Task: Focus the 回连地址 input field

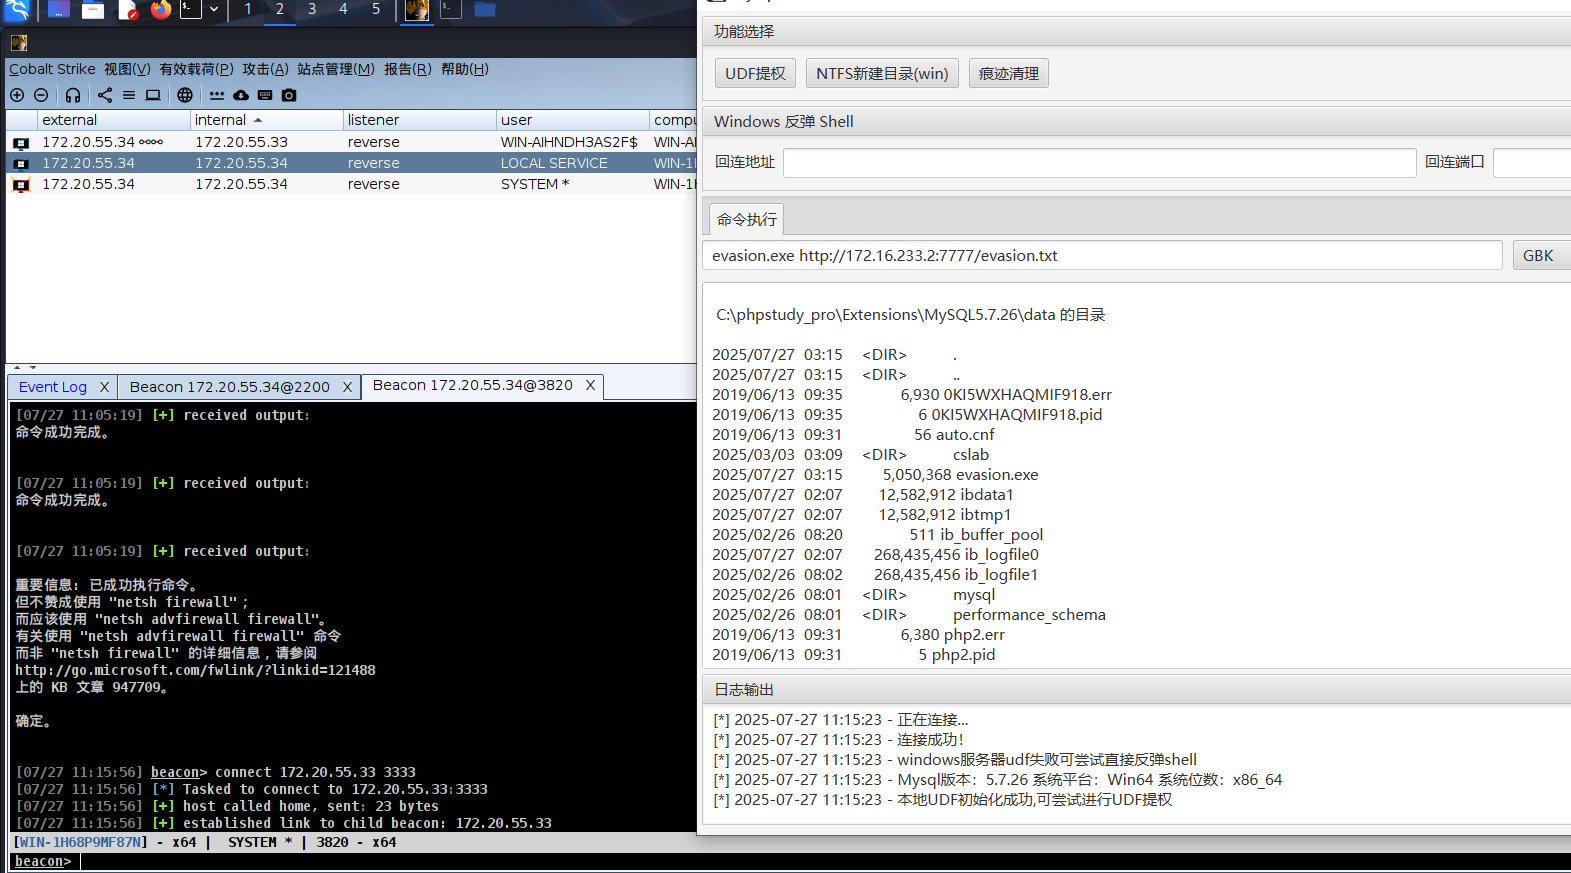Action: tap(1099, 162)
